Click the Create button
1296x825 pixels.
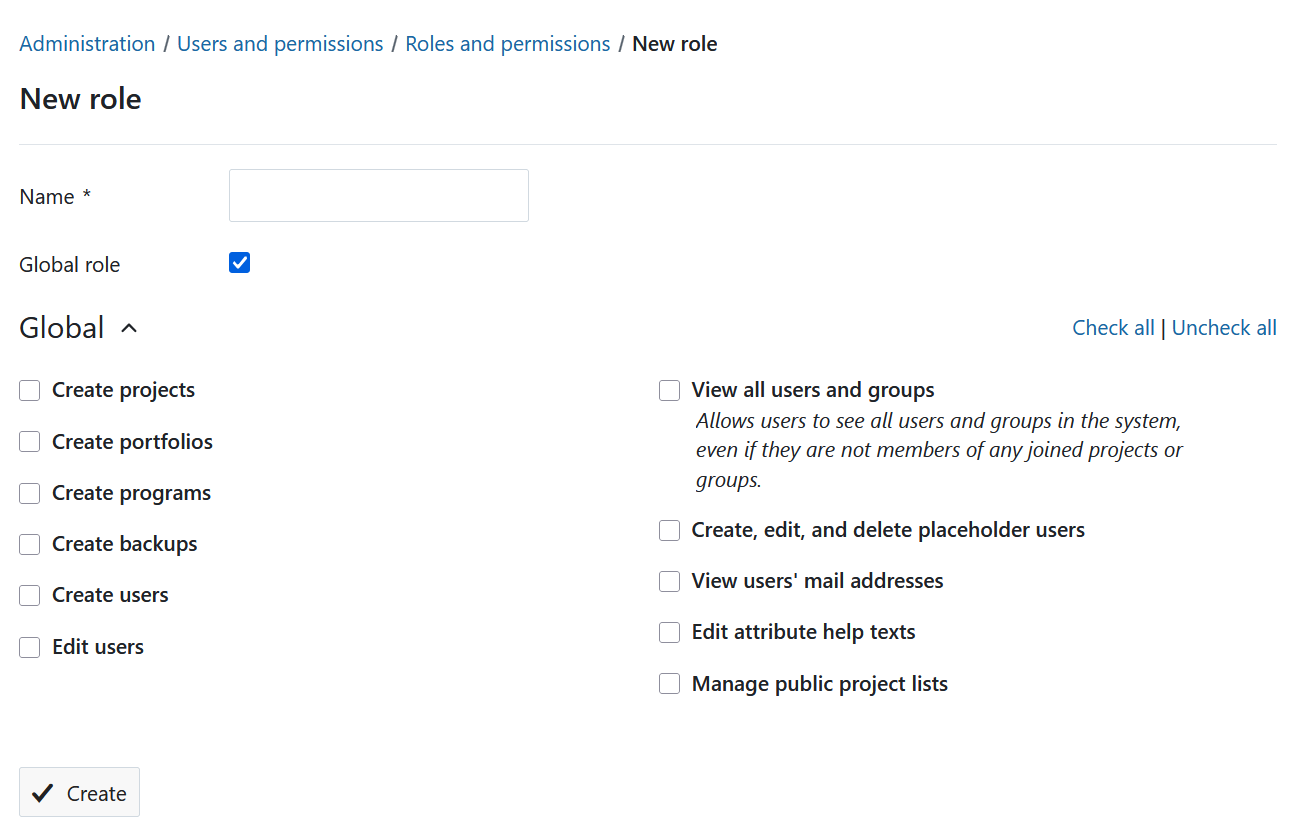79,792
